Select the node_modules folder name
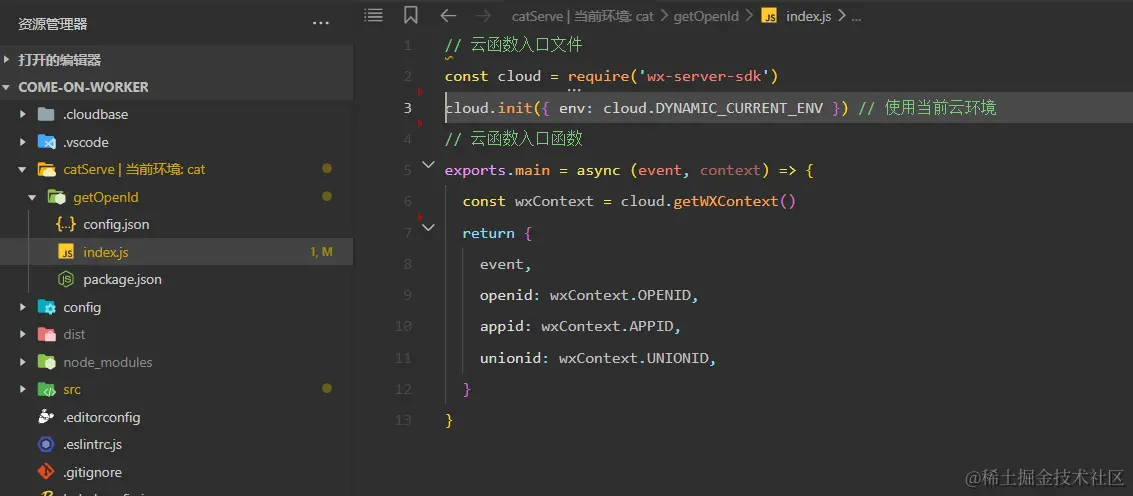The height and width of the screenshot is (496, 1133). [108, 362]
